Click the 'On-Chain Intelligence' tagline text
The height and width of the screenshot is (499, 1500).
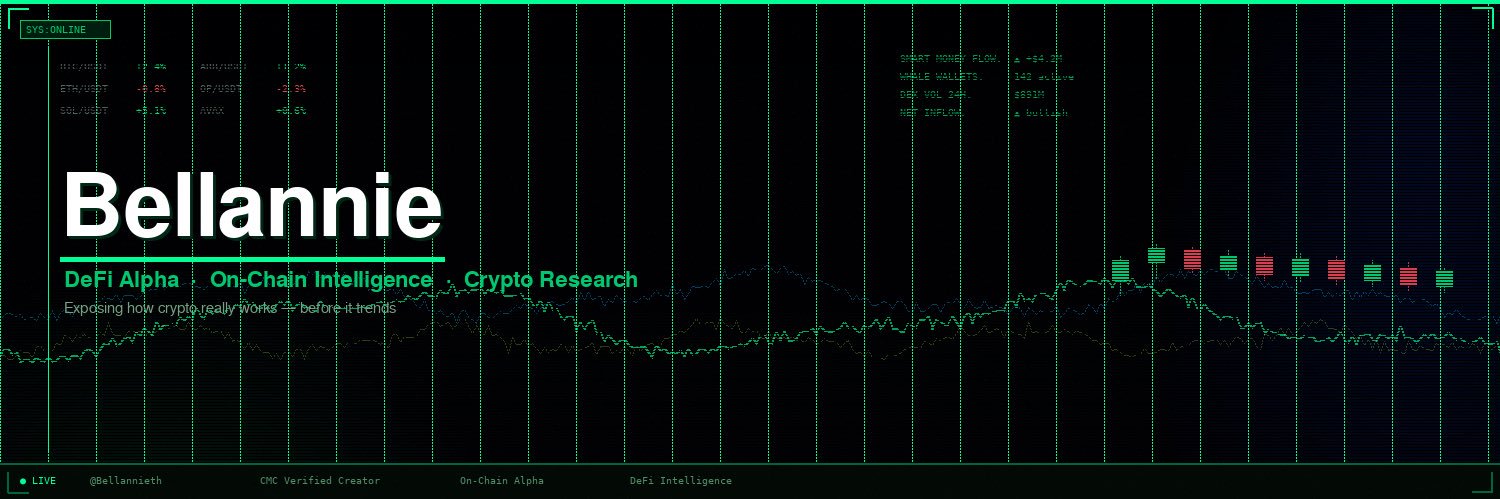tap(321, 280)
